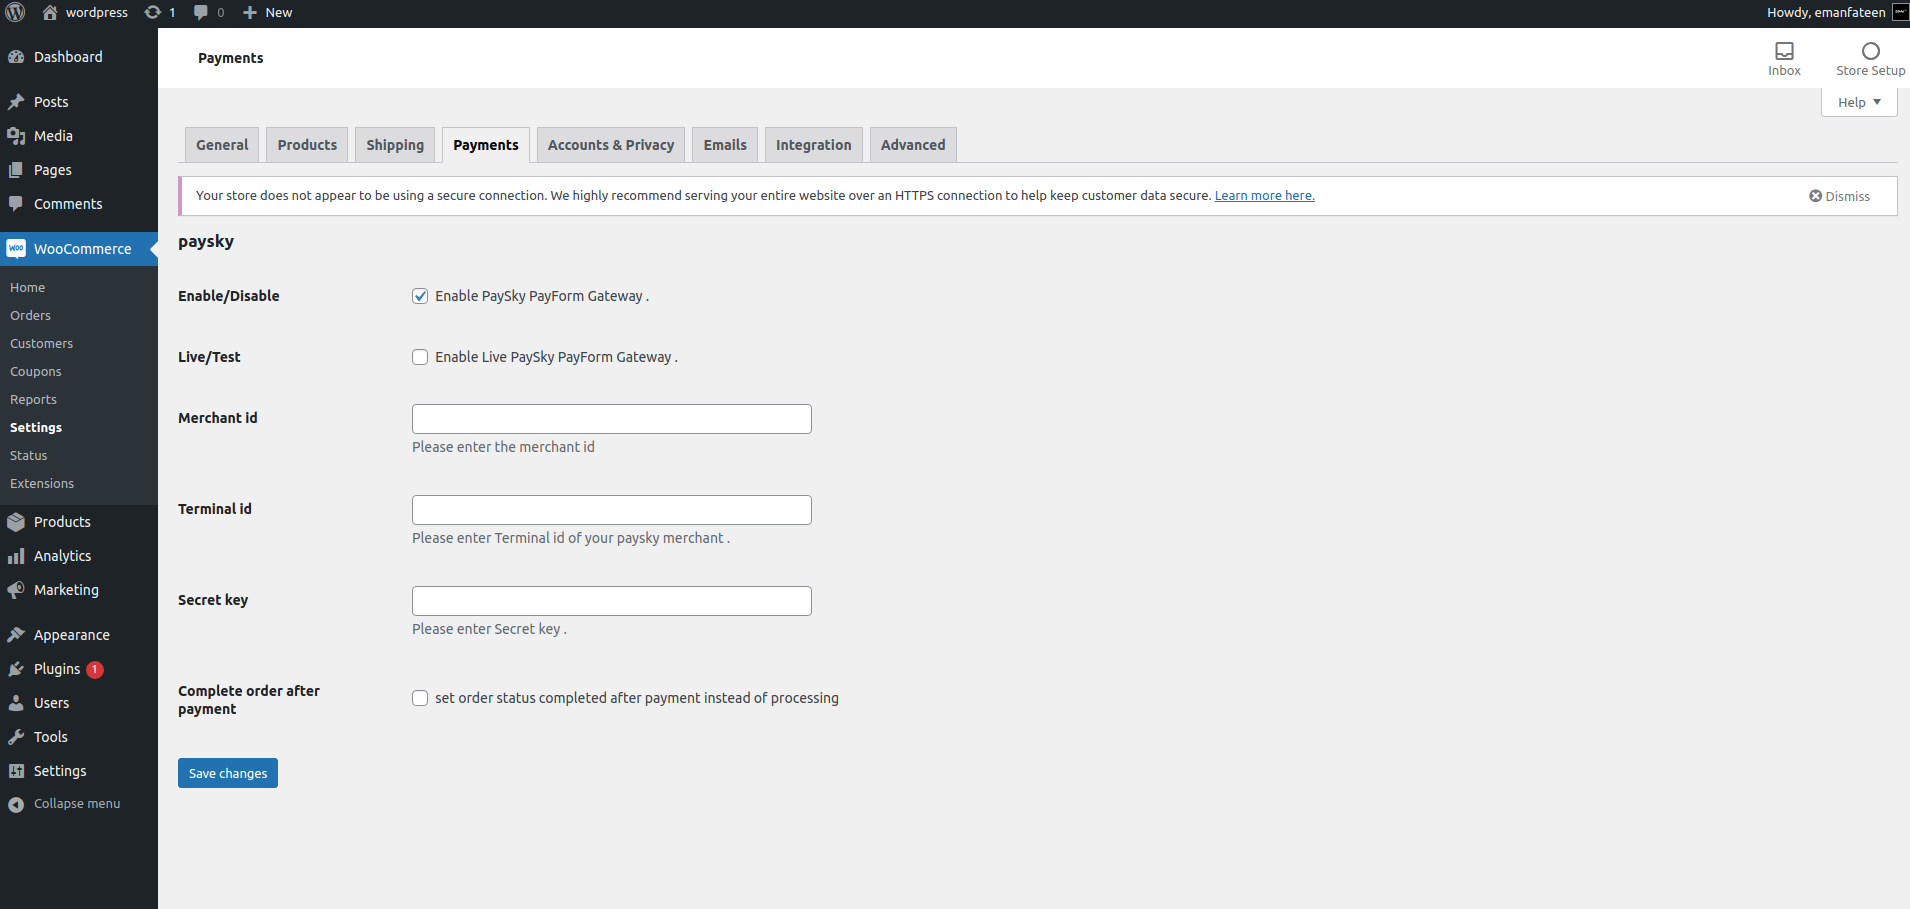1910x909 pixels.
Task: Switch to the General tab
Action: pos(222,145)
